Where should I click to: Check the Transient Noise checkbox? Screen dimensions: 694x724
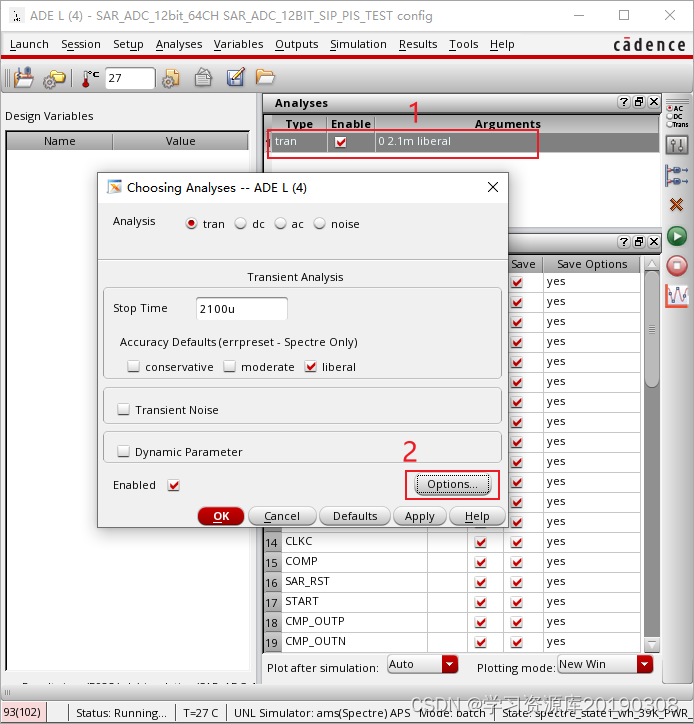[x=124, y=409]
